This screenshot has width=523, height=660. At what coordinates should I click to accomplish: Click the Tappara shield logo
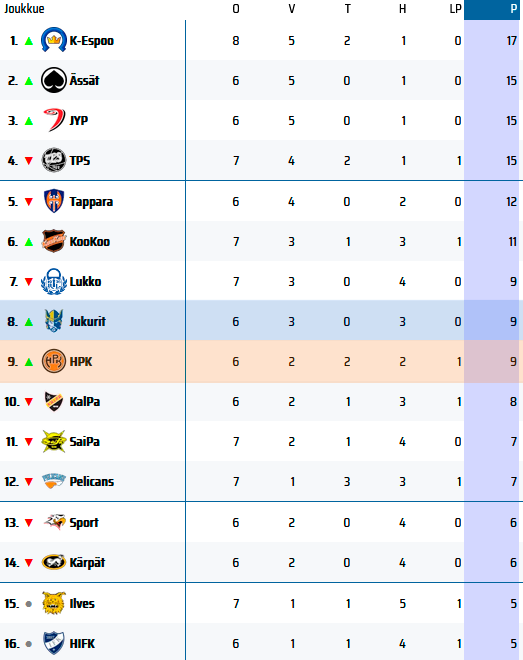pos(54,201)
